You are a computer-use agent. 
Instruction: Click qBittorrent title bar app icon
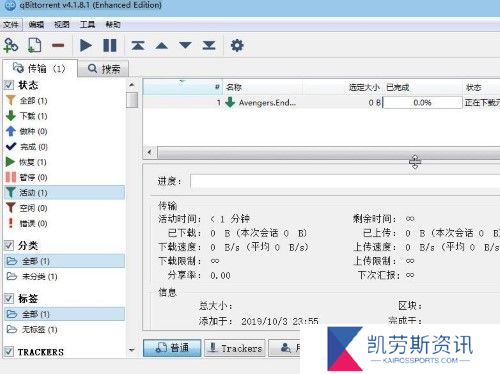(10, 6)
